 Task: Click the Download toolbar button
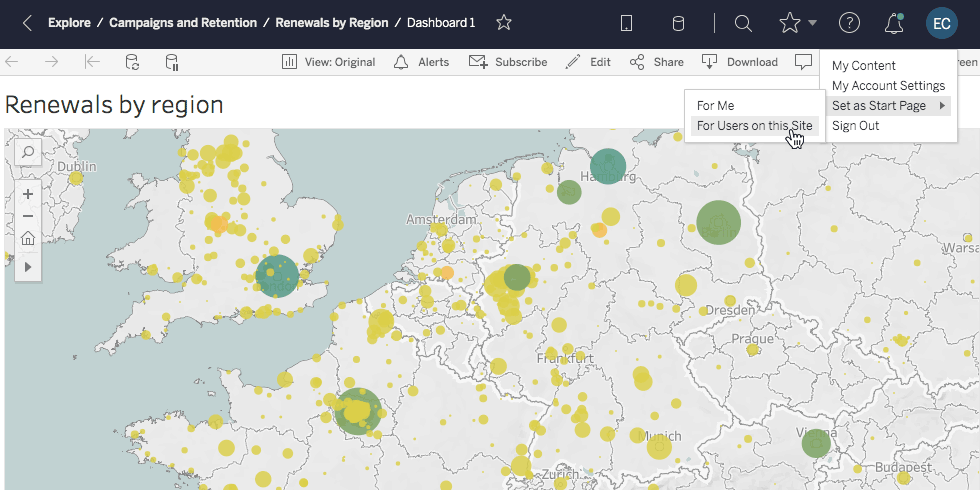[x=740, y=62]
